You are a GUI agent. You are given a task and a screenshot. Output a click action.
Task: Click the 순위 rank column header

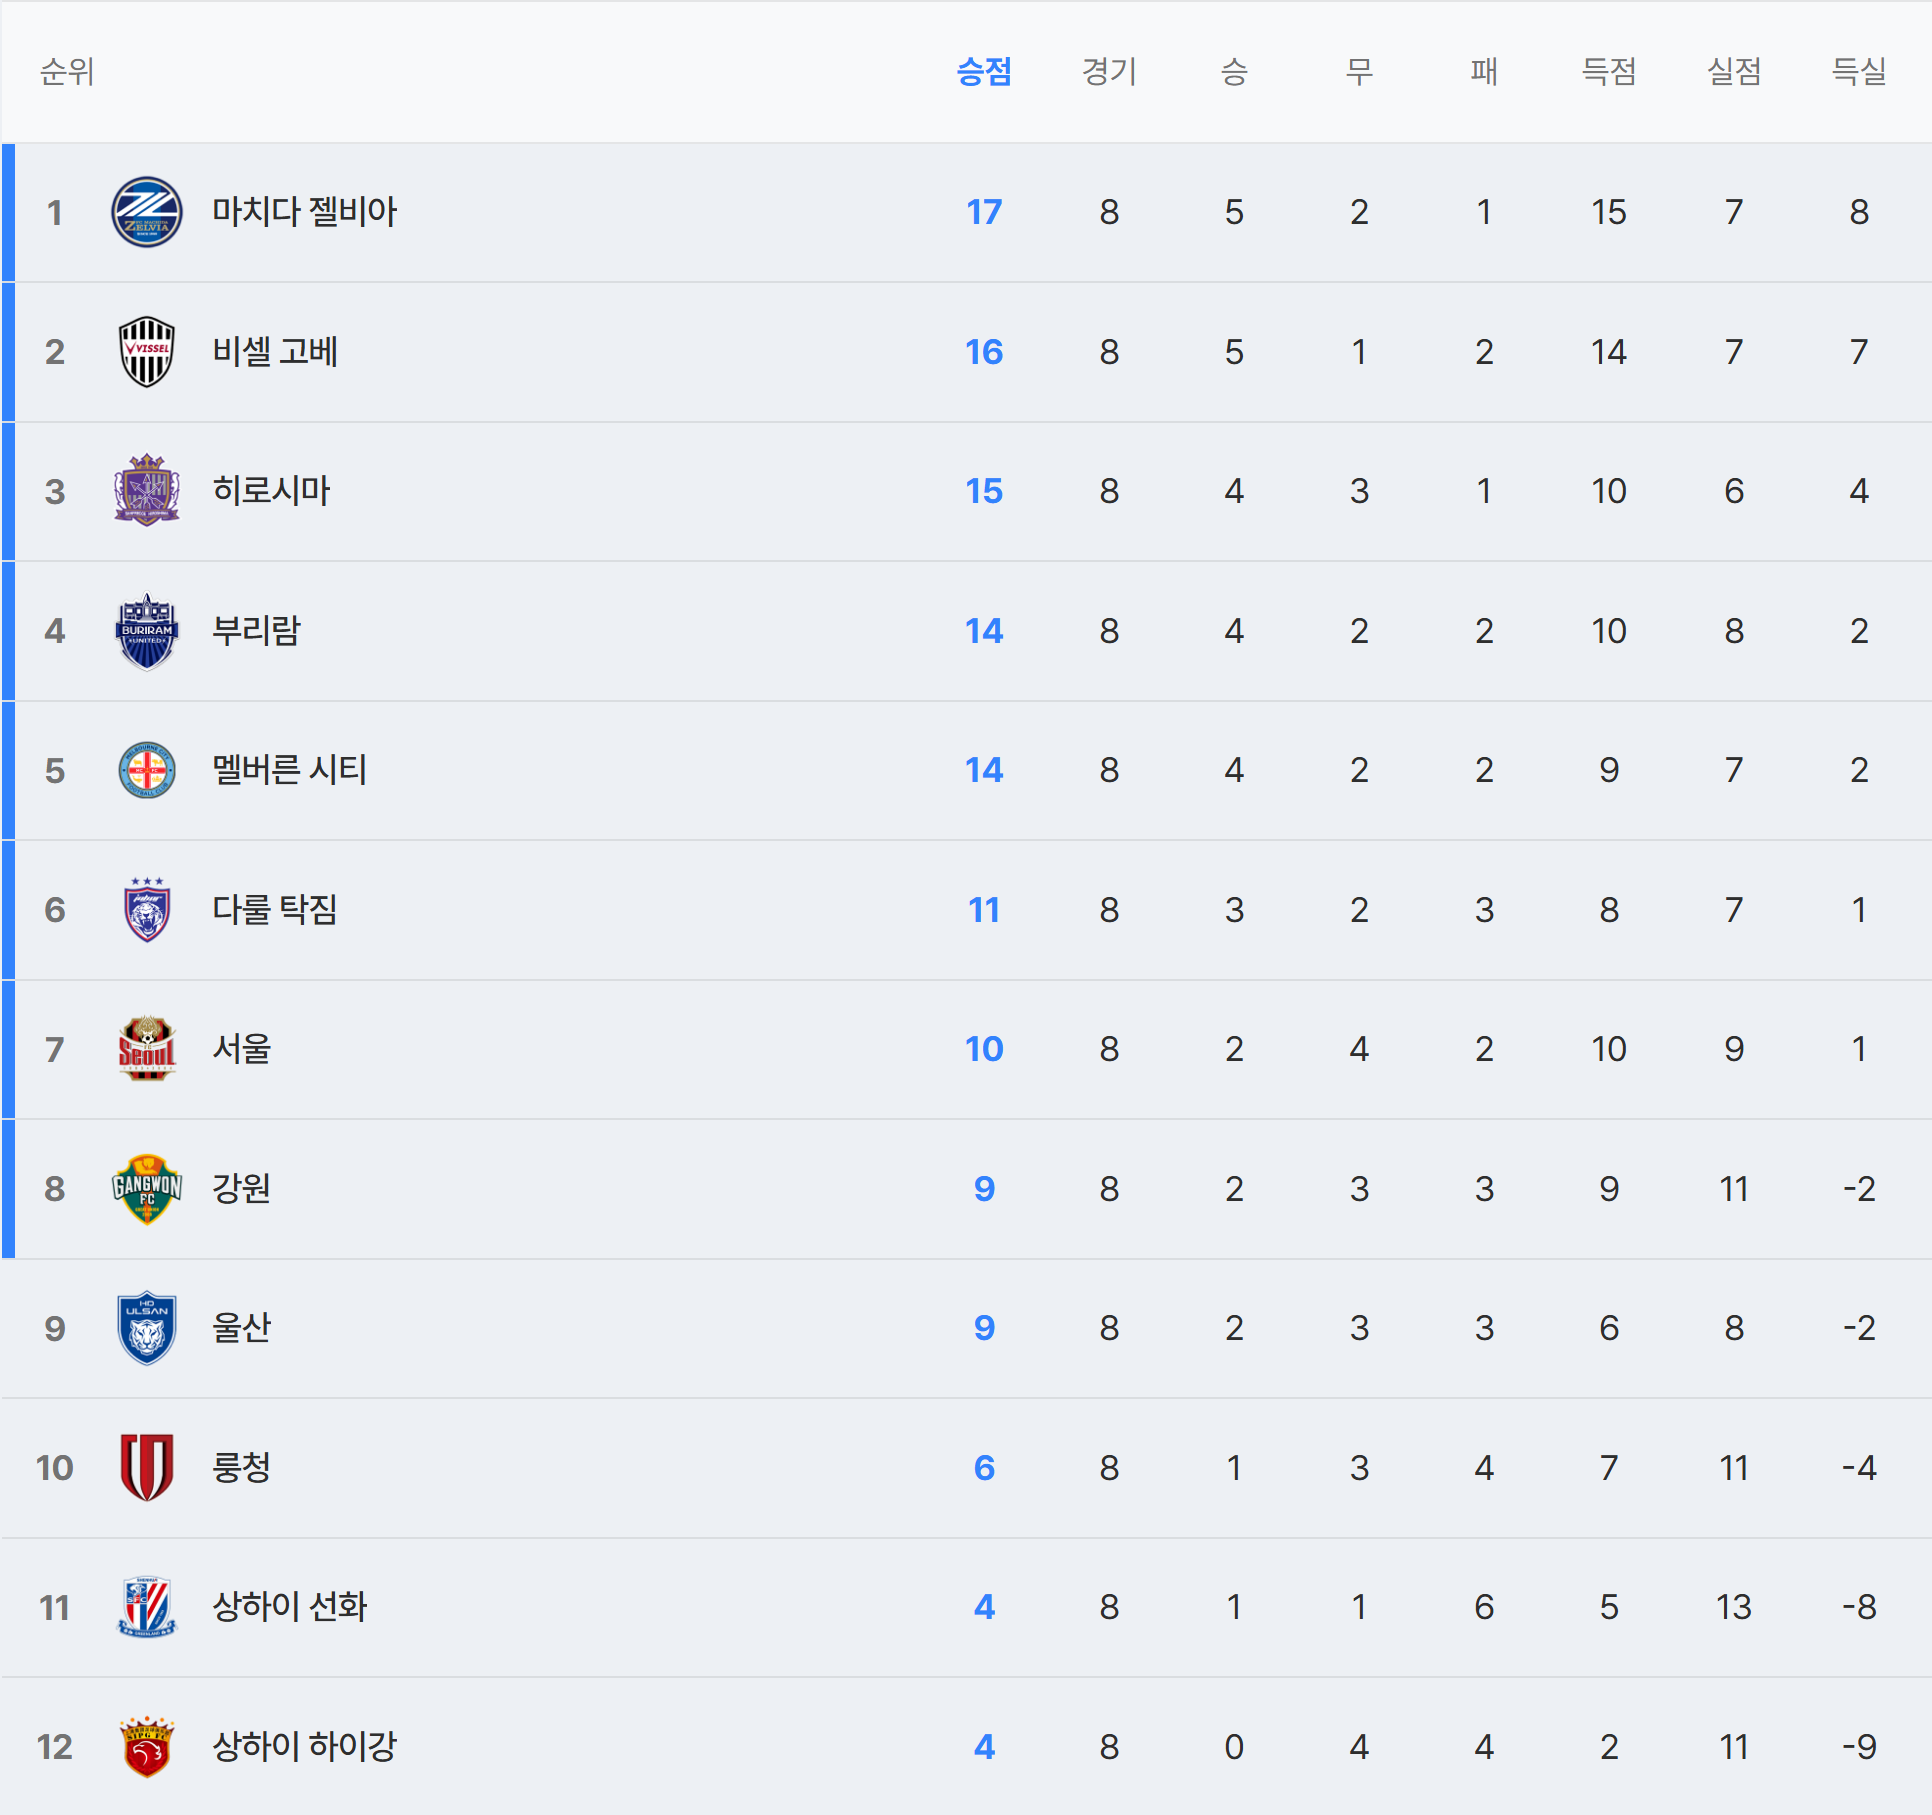click(67, 72)
